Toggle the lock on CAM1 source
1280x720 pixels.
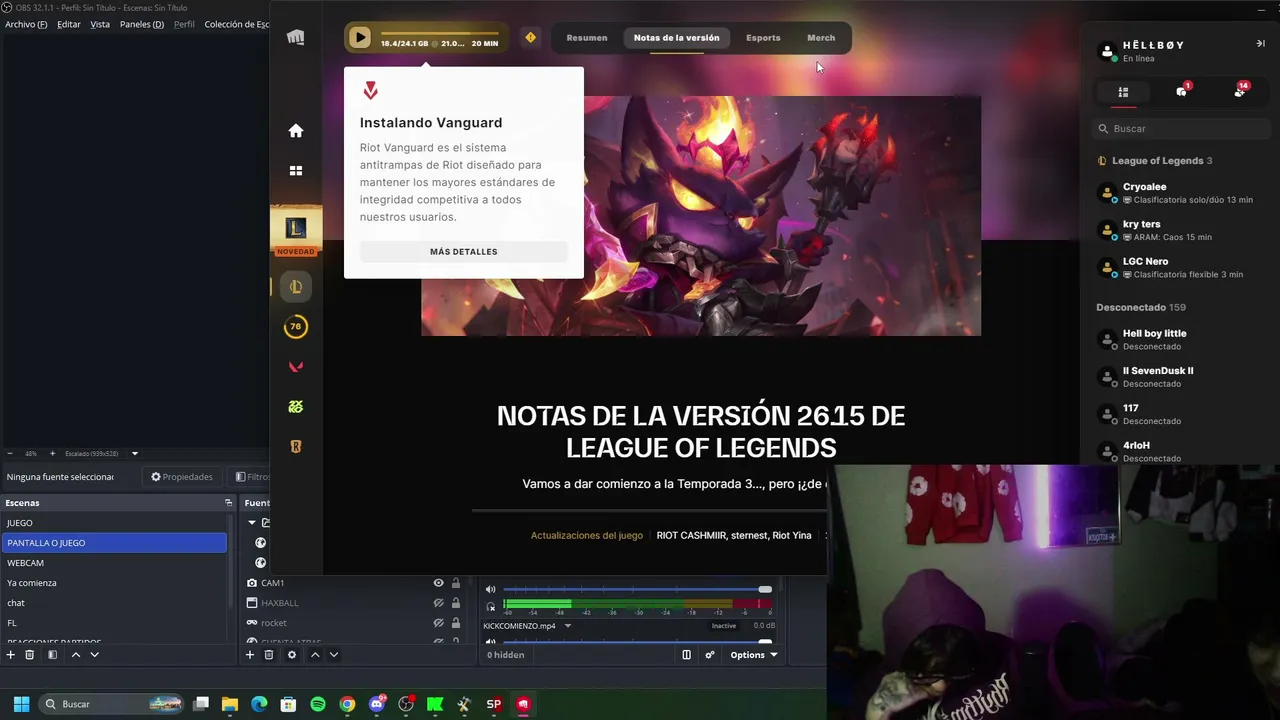(x=456, y=583)
